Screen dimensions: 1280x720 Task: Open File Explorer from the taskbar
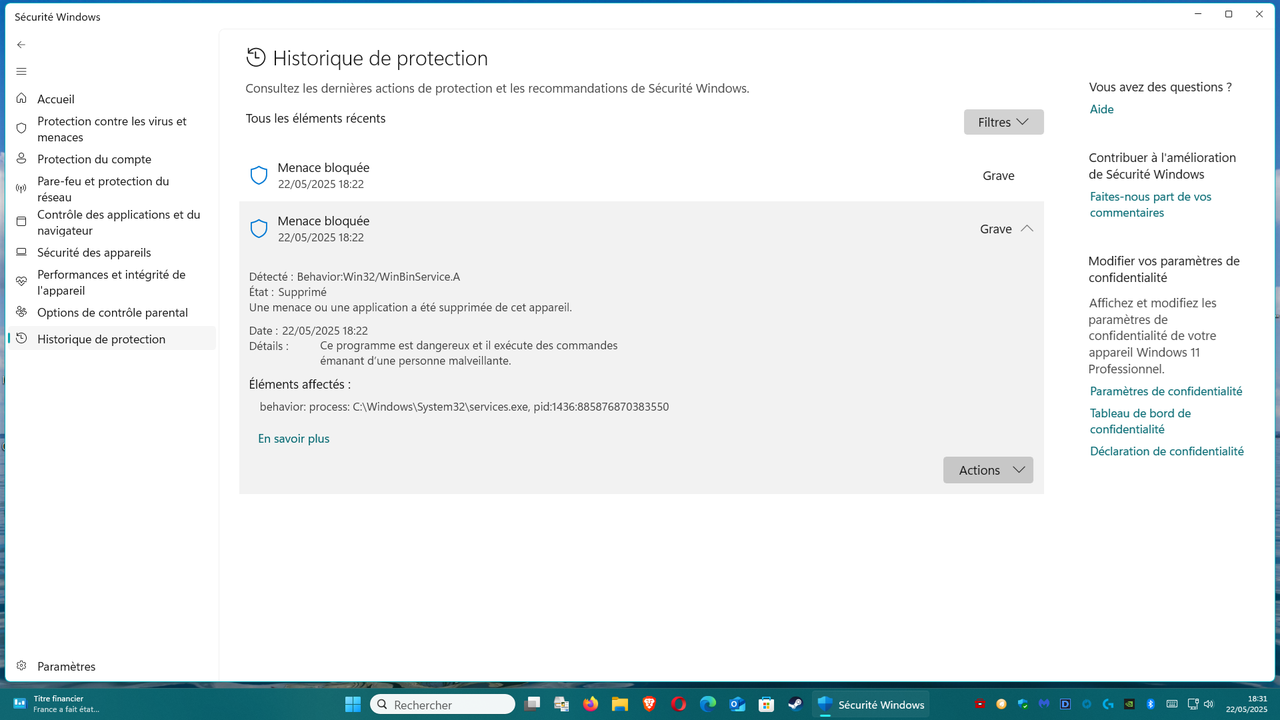tap(620, 704)
